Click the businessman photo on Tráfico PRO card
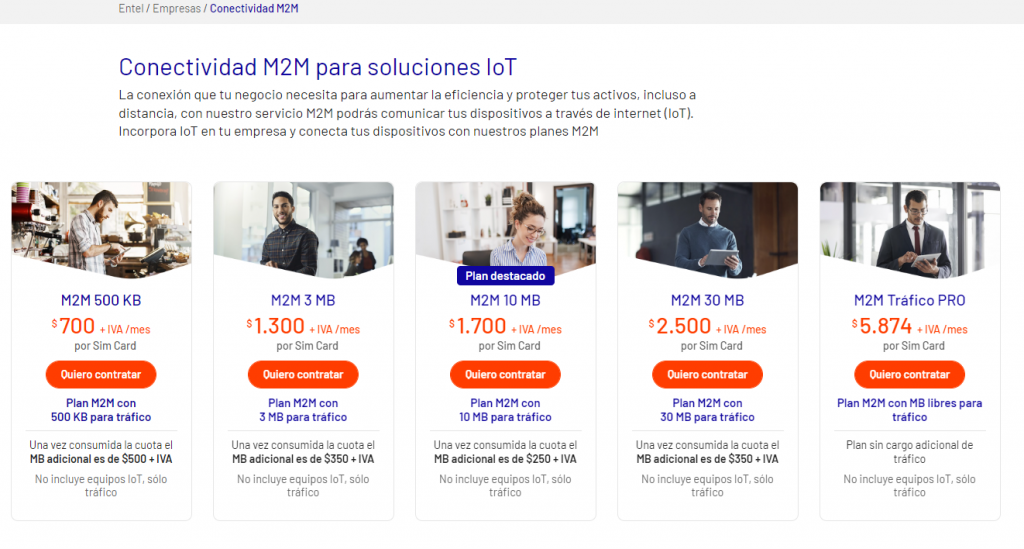The image size is (1024, 549). 910,228
